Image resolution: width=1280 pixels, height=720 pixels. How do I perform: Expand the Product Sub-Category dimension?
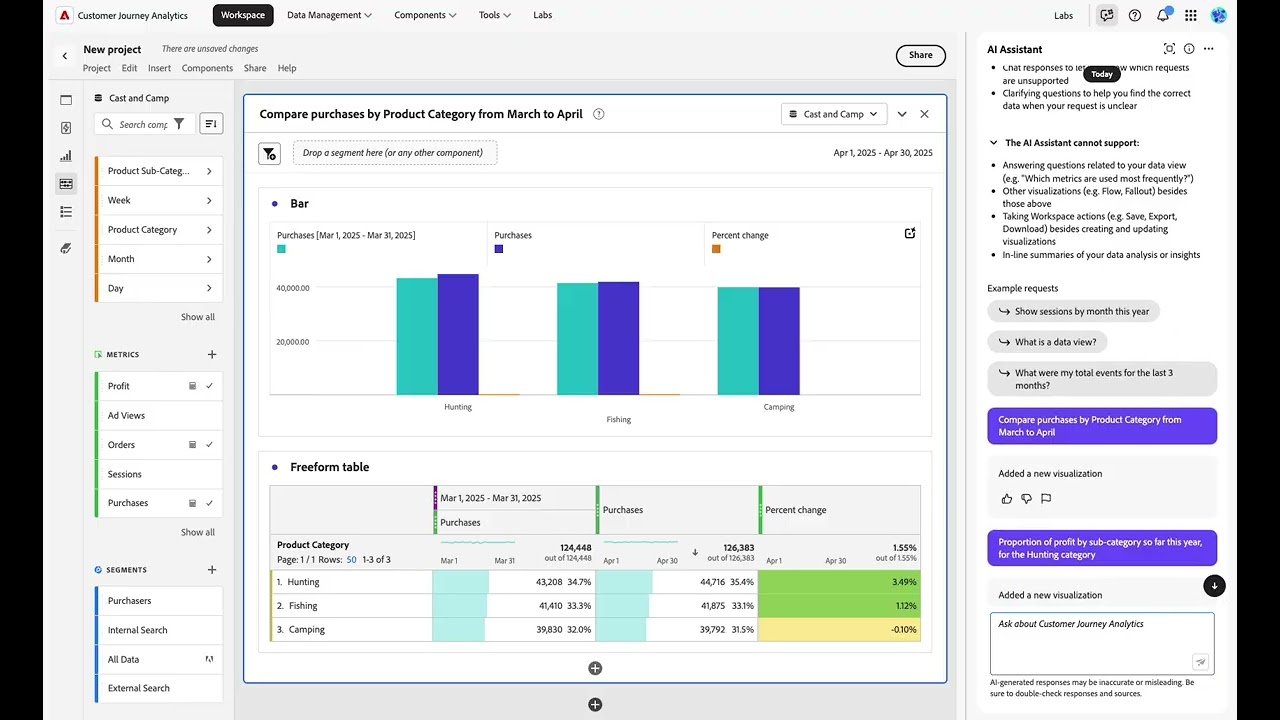209,171
